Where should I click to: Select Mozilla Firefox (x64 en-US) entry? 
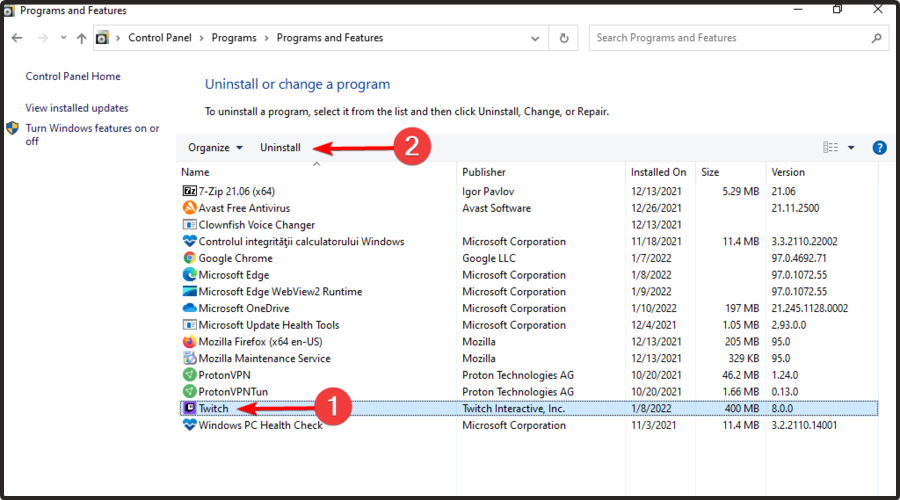pos(260,342)
